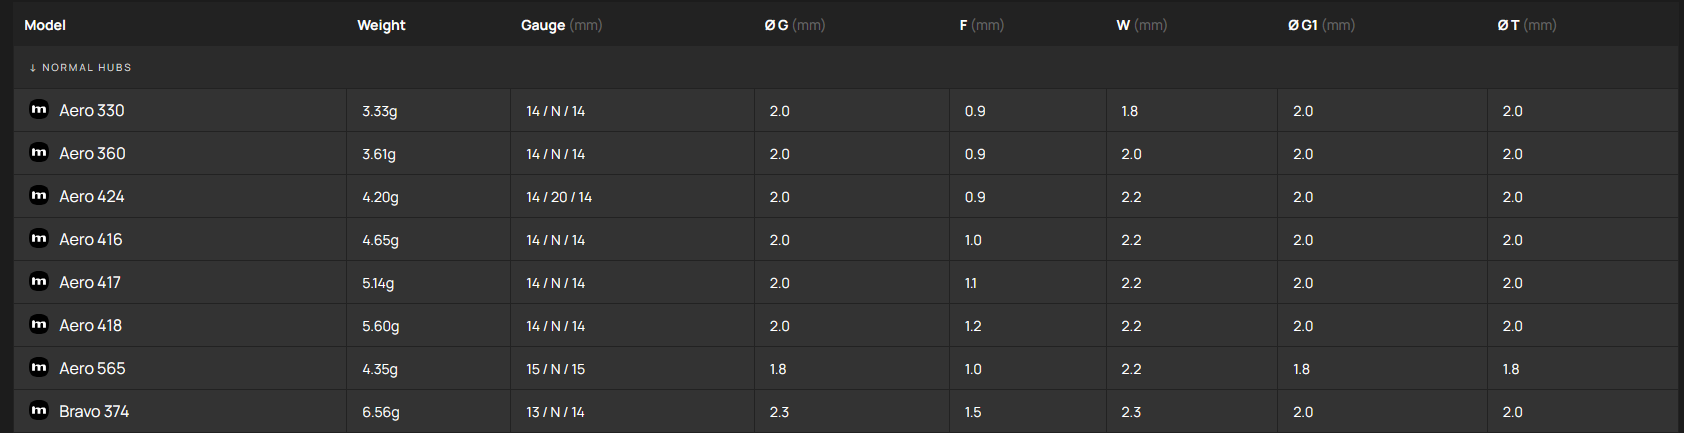Image resolution: width=1684 pixels, height=433 pixels.
Task: Click the brand icon beside Aero 417
Action: coord(39,282)
